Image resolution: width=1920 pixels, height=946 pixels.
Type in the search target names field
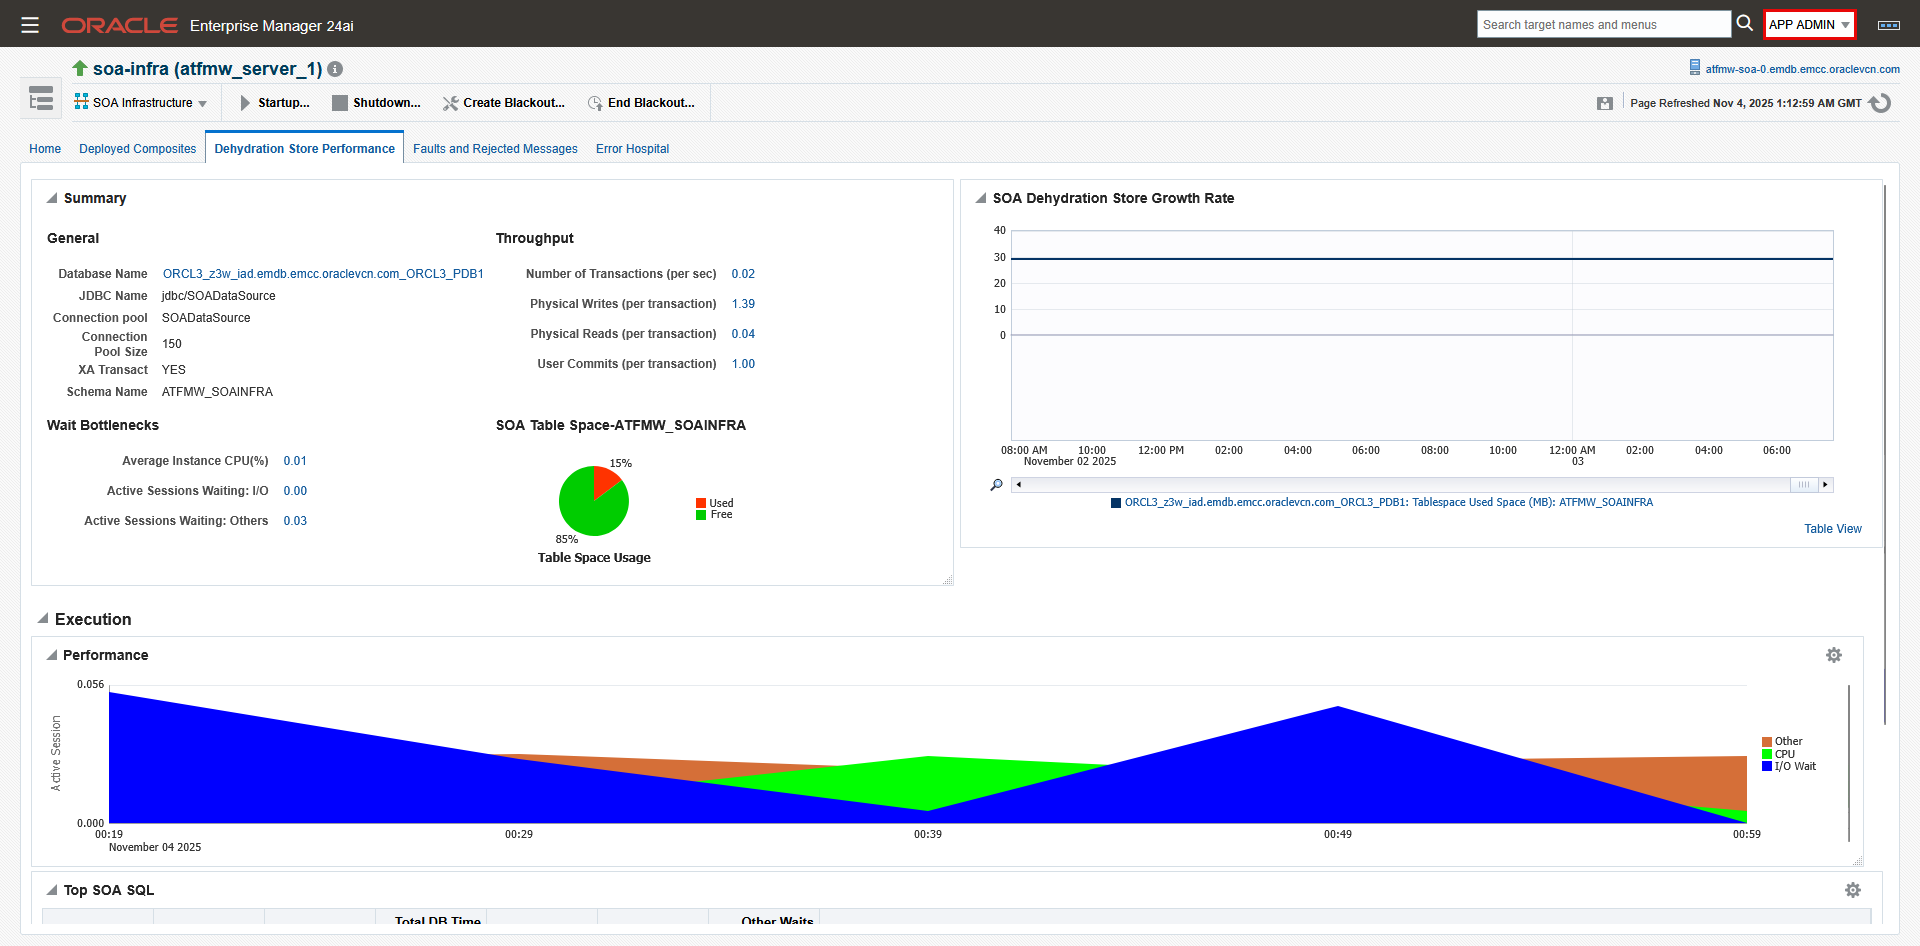(1602, 25)
